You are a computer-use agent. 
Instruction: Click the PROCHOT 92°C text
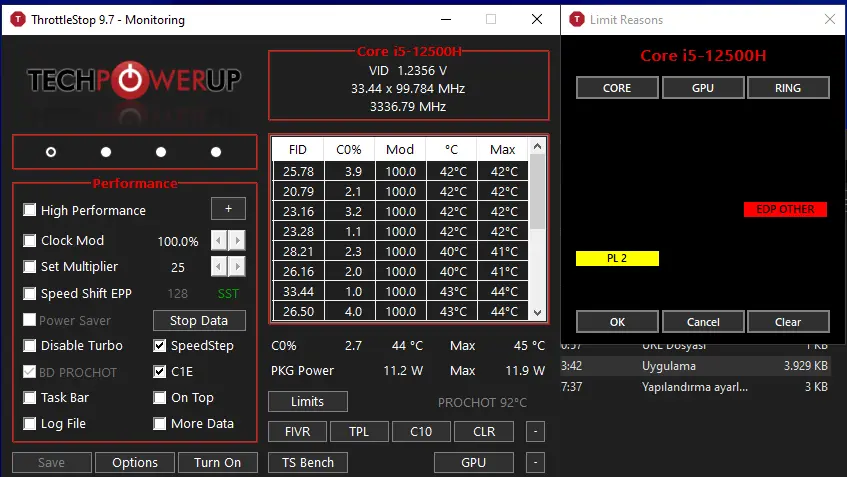pos(482,402)
